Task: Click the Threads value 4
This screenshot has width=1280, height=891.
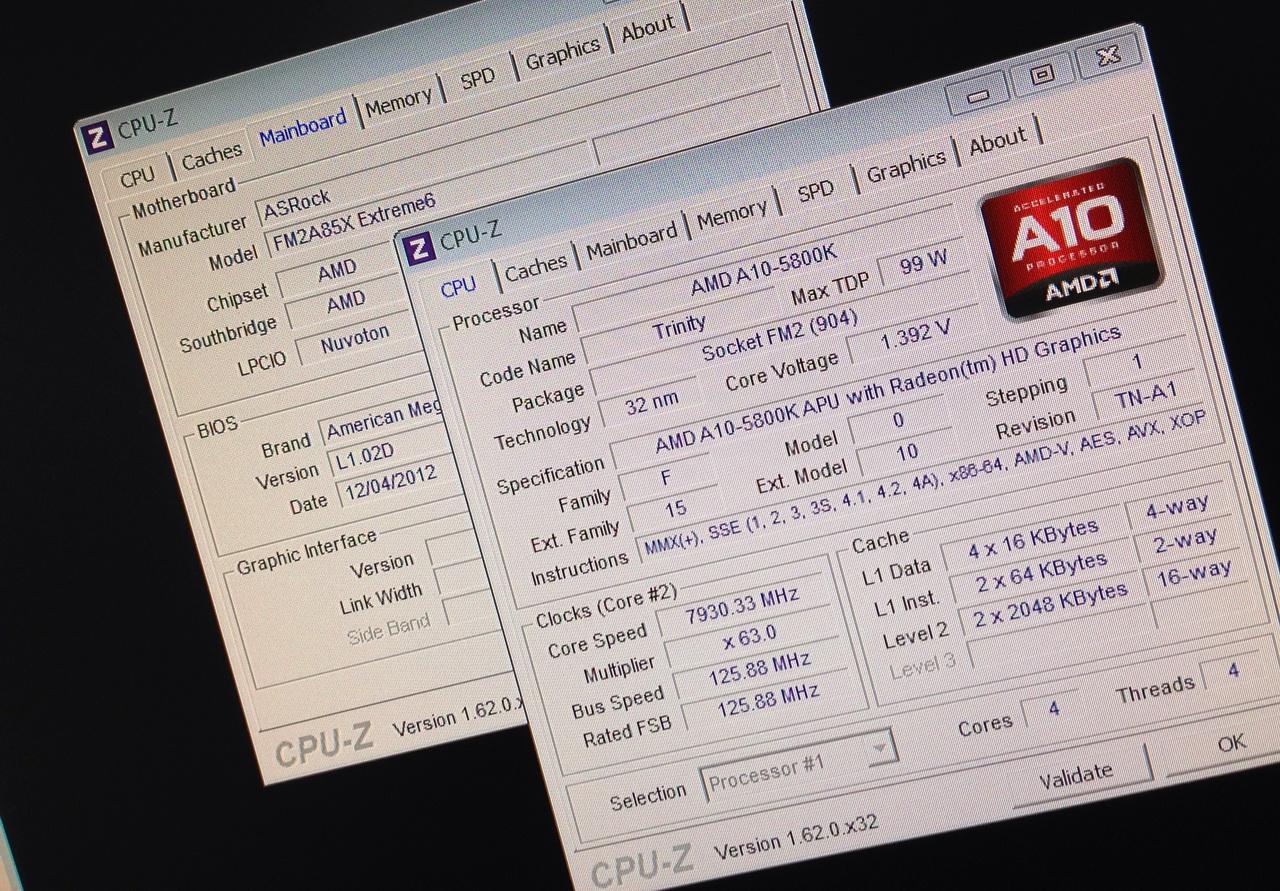Action: [1232, 671]
